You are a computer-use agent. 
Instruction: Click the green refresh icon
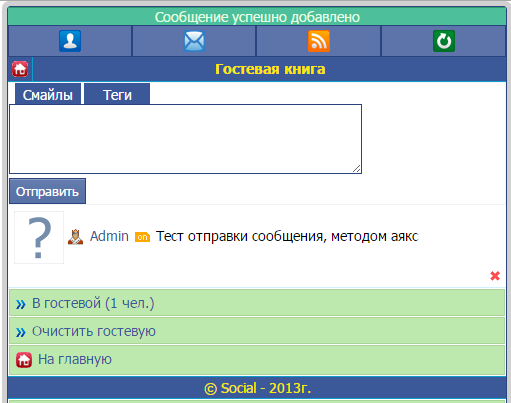[x=444, y=41]
